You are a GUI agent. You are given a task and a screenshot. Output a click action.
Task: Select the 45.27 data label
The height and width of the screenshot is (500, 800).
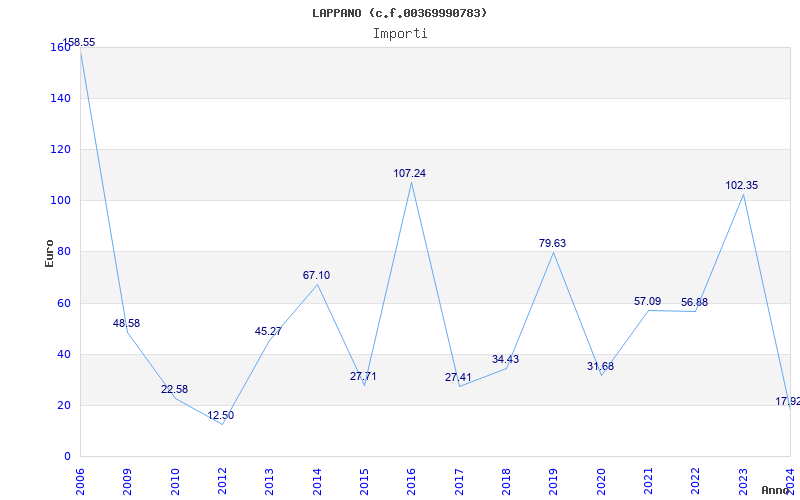pyautogui.click(x=268, y=332)
